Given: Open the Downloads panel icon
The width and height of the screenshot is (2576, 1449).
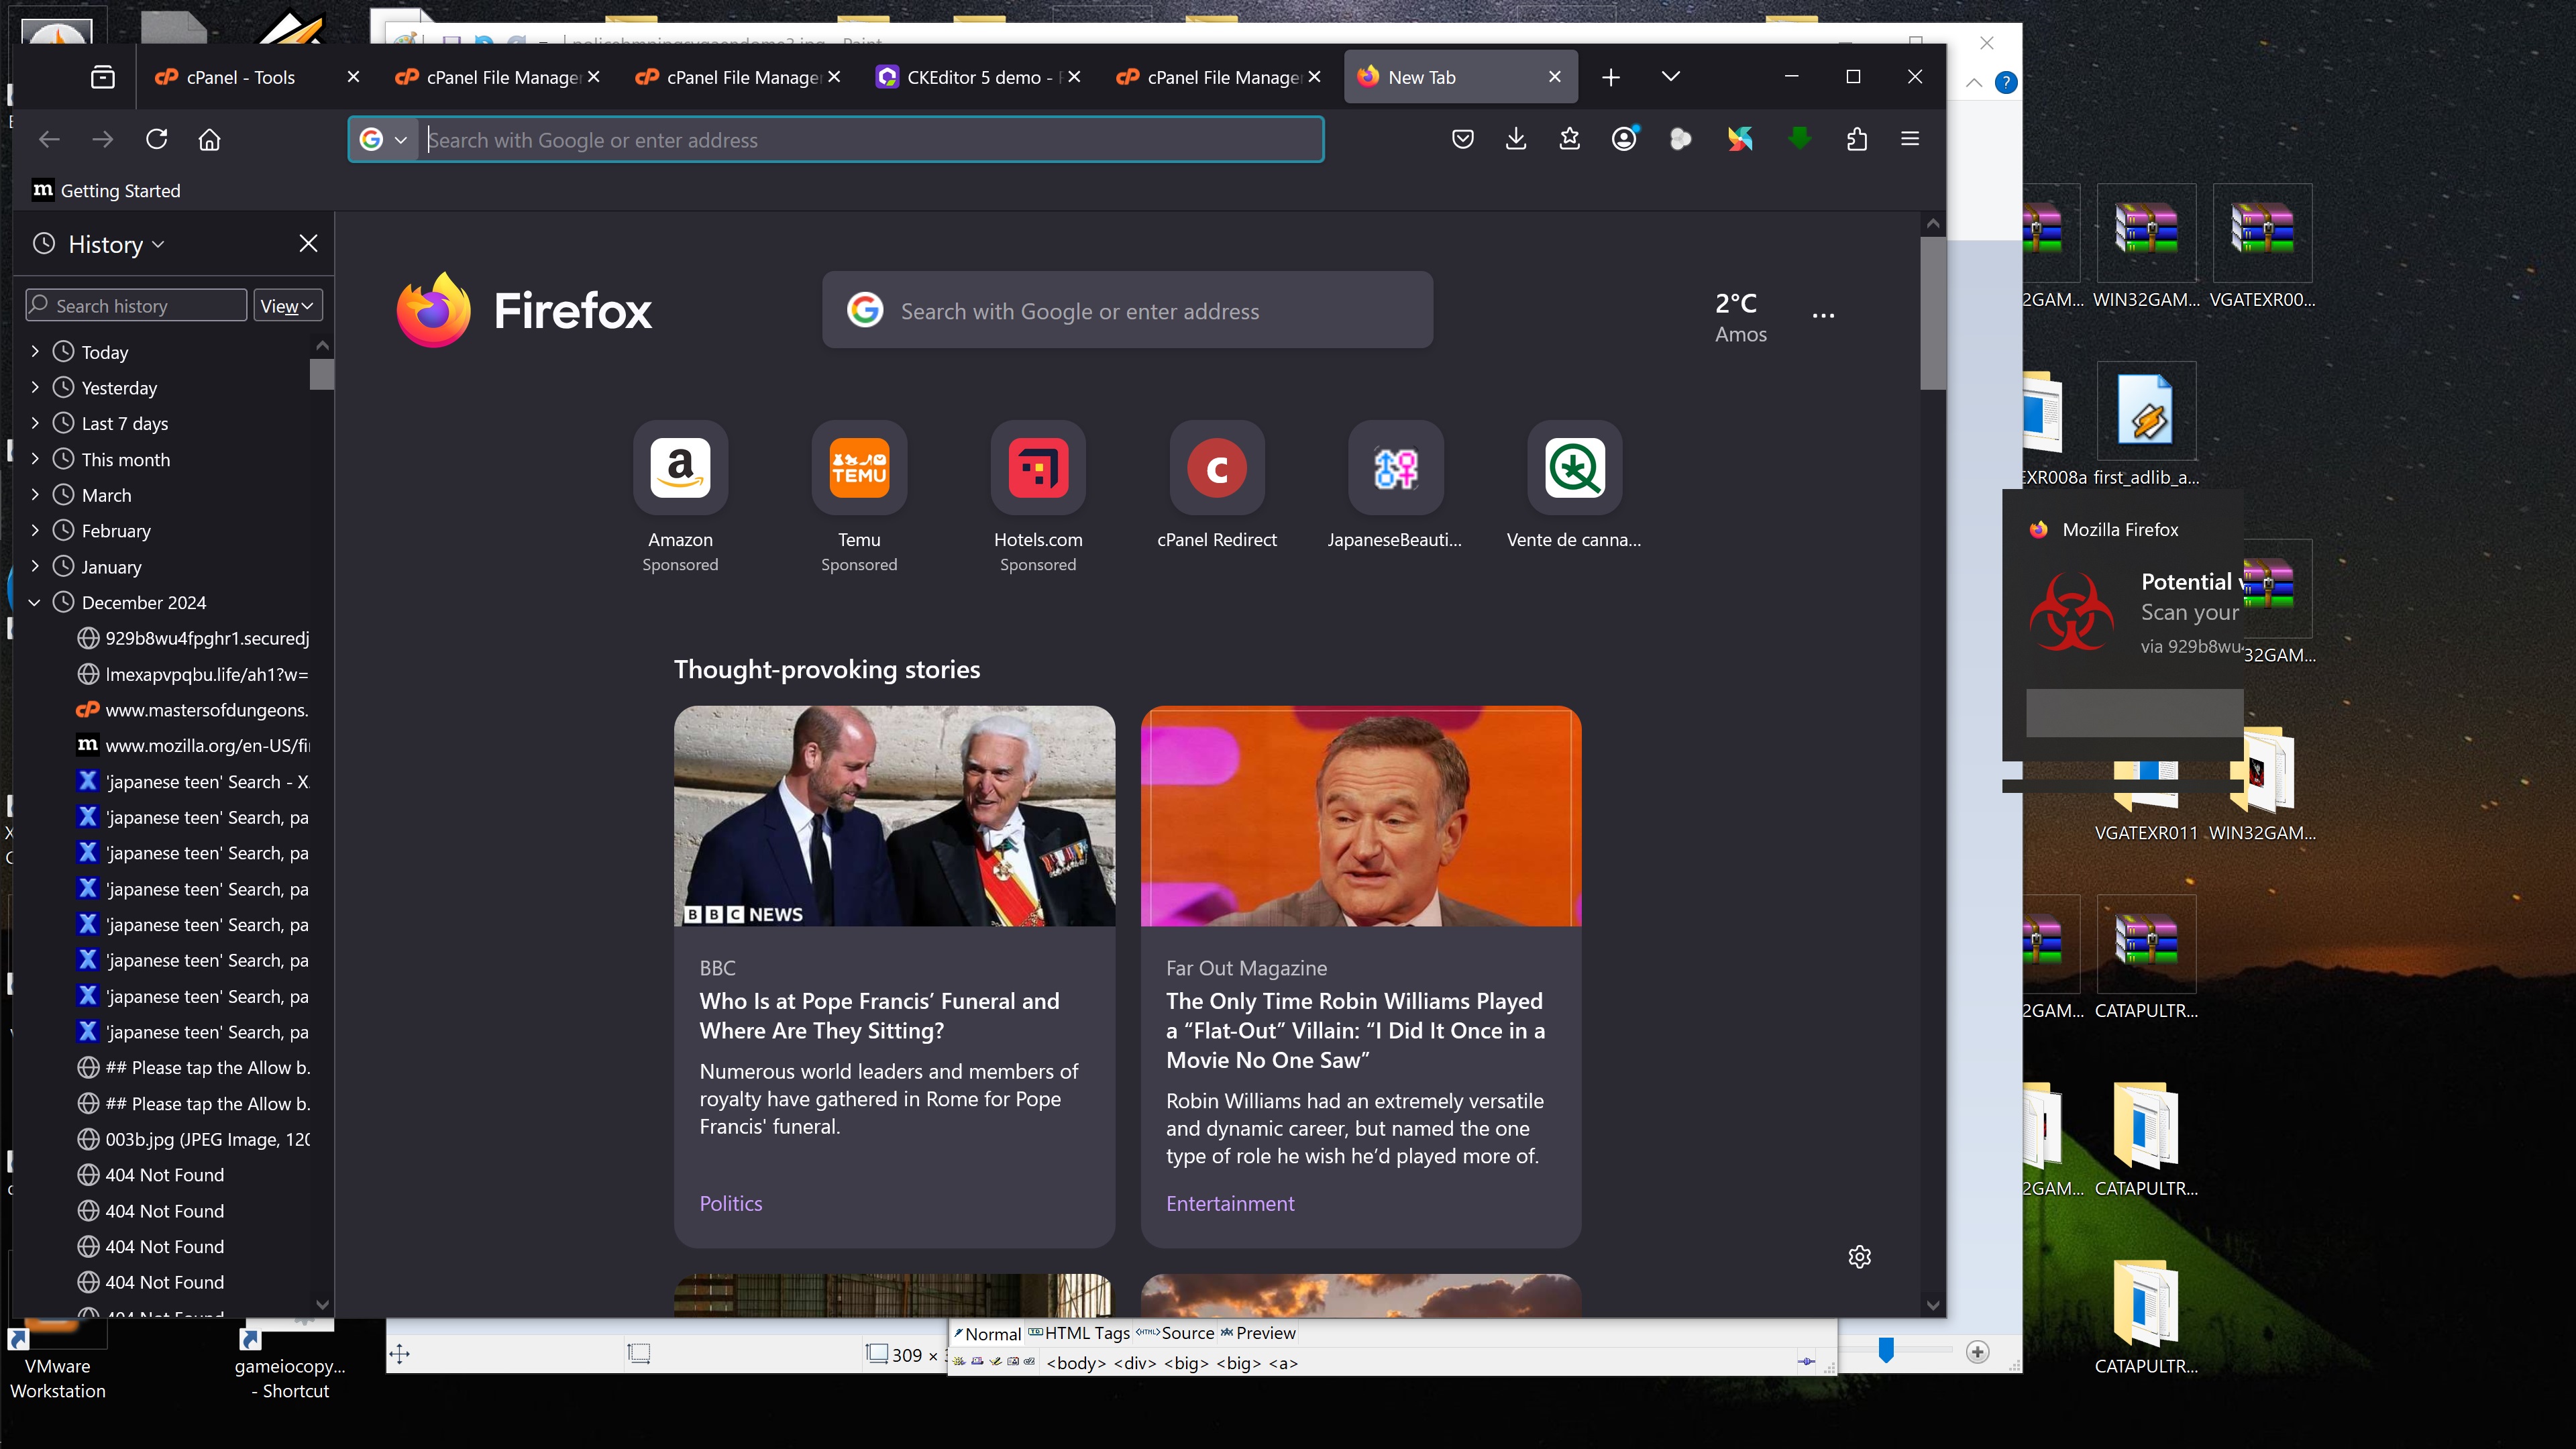Looking at the screenshot, I should pyautogui.click(x=1516, y=139).
